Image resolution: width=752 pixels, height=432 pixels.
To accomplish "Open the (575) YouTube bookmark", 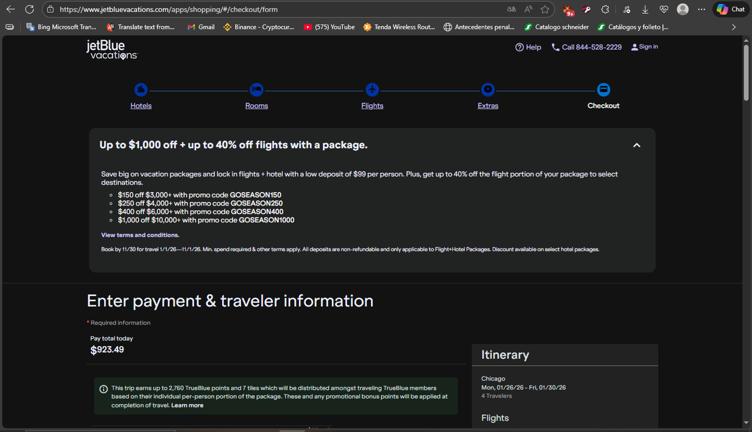I will (329, 27).
